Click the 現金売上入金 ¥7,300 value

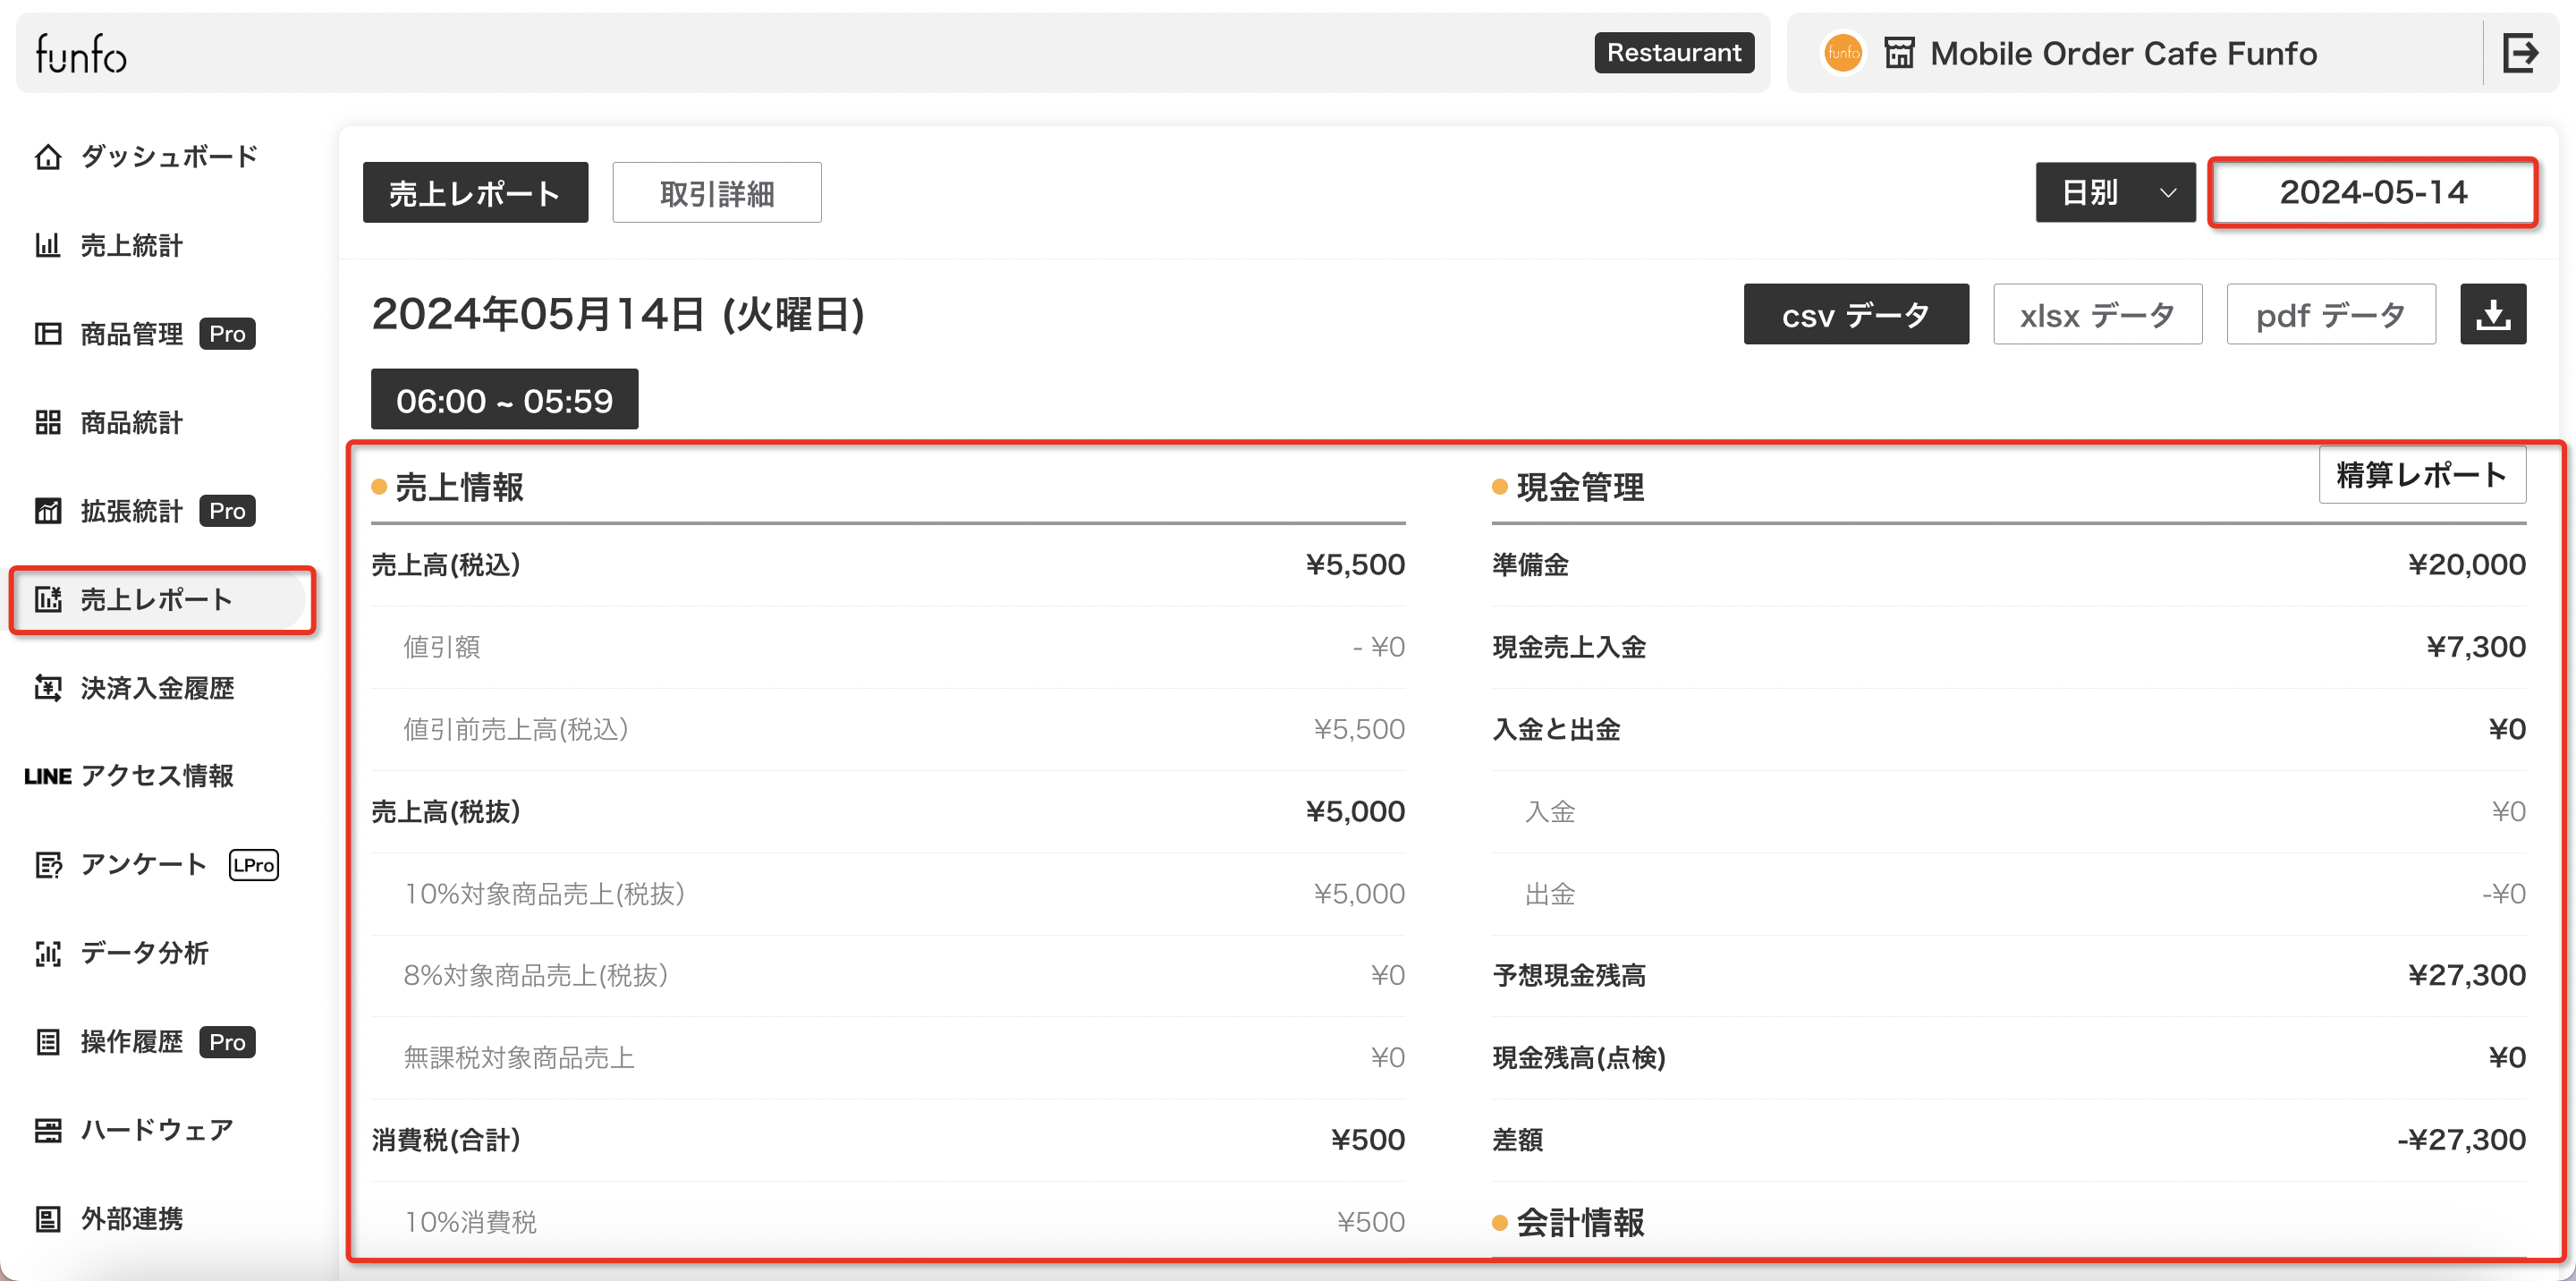(x=2476, y=647)
